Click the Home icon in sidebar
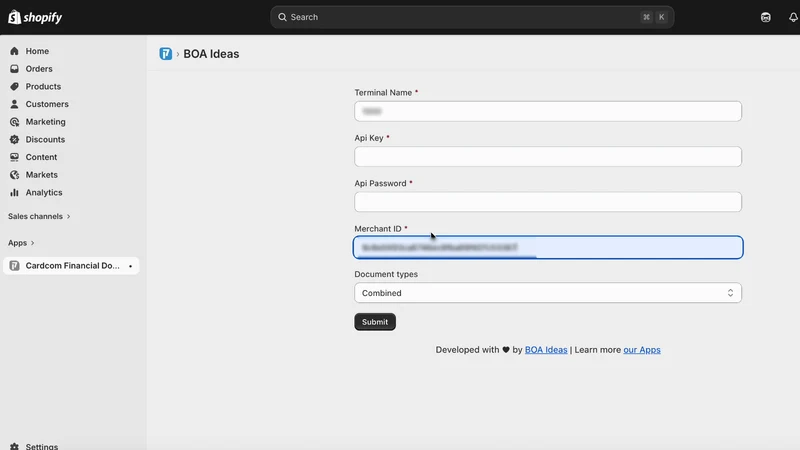The width and height of the screenshot is (800, 450). pos(14,51)
